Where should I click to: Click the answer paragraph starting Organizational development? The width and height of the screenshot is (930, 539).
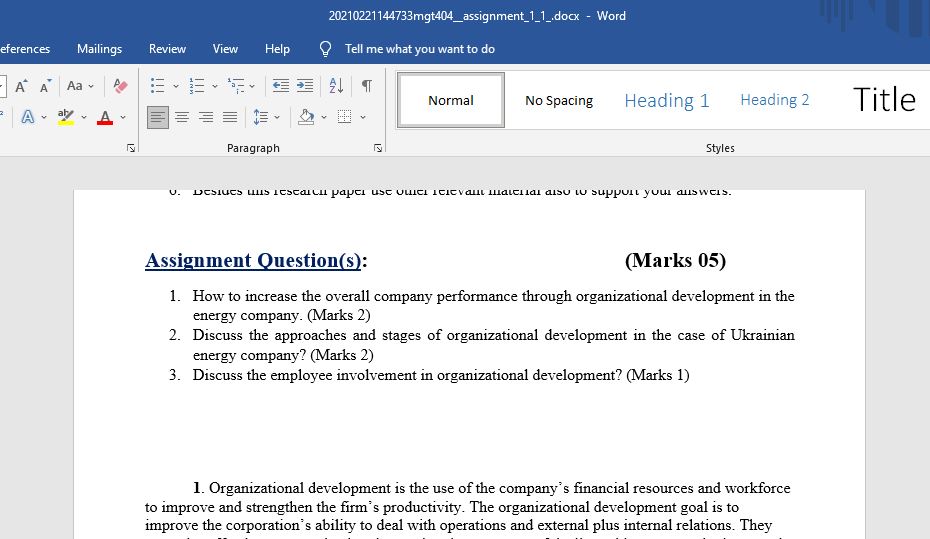[x=467, y=511]
